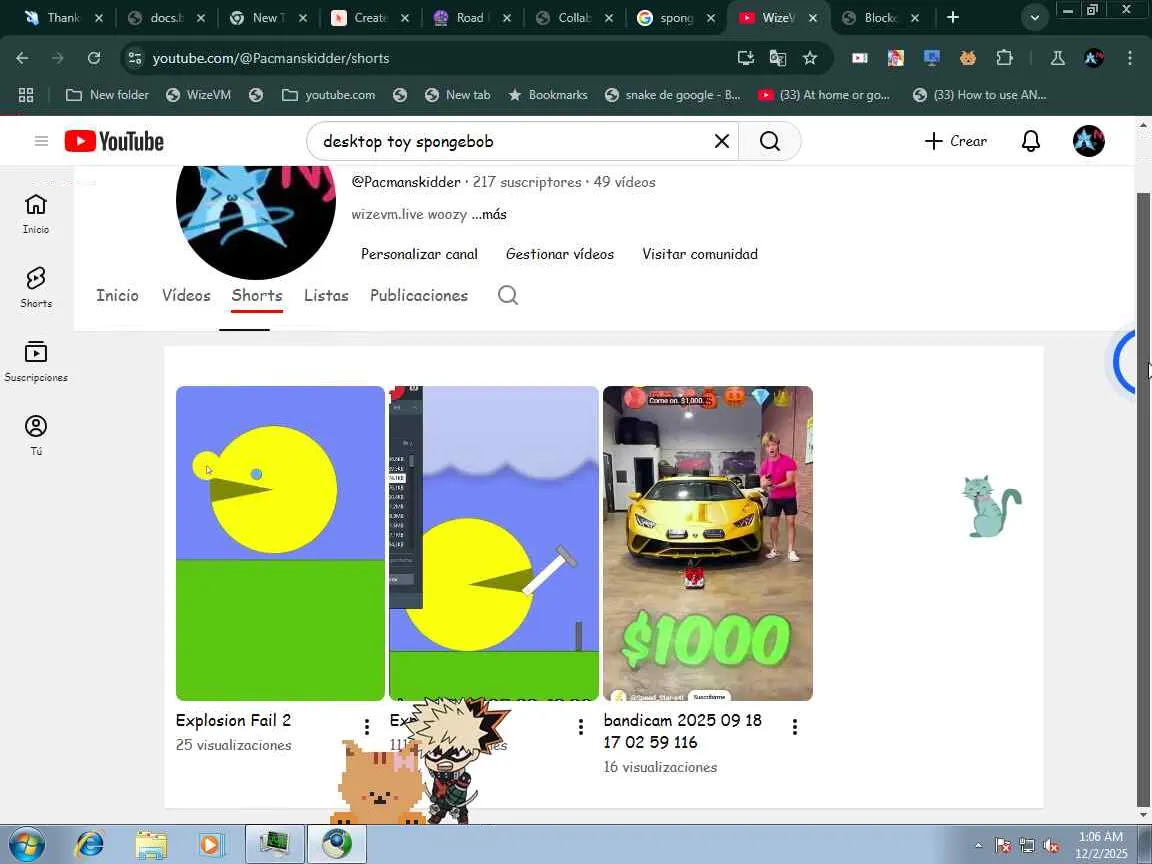The image size is (1152, 864).
Task: Open options menu for Explosion Fail 2
Action: coord(367,727)
